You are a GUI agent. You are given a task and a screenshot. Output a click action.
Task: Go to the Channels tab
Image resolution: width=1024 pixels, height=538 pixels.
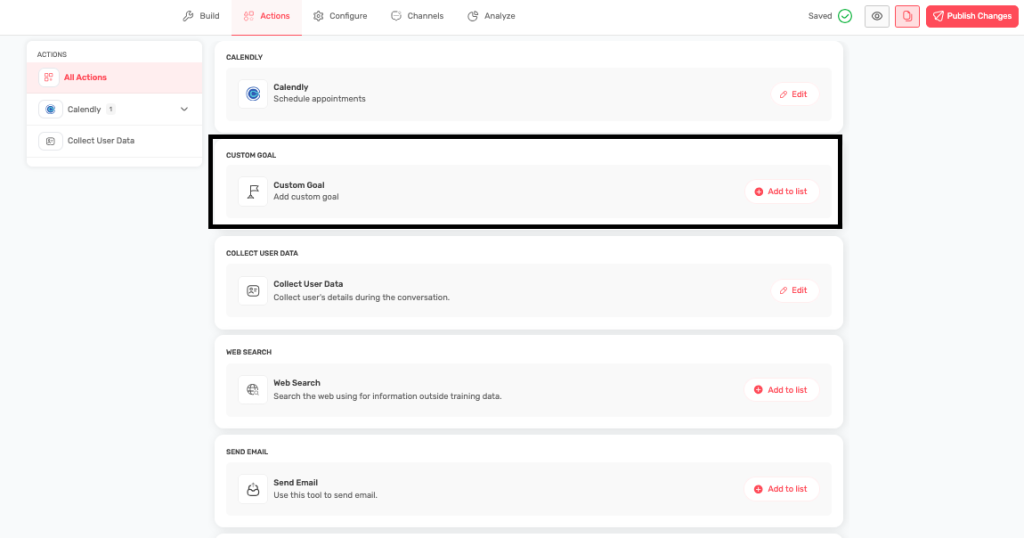417,16
